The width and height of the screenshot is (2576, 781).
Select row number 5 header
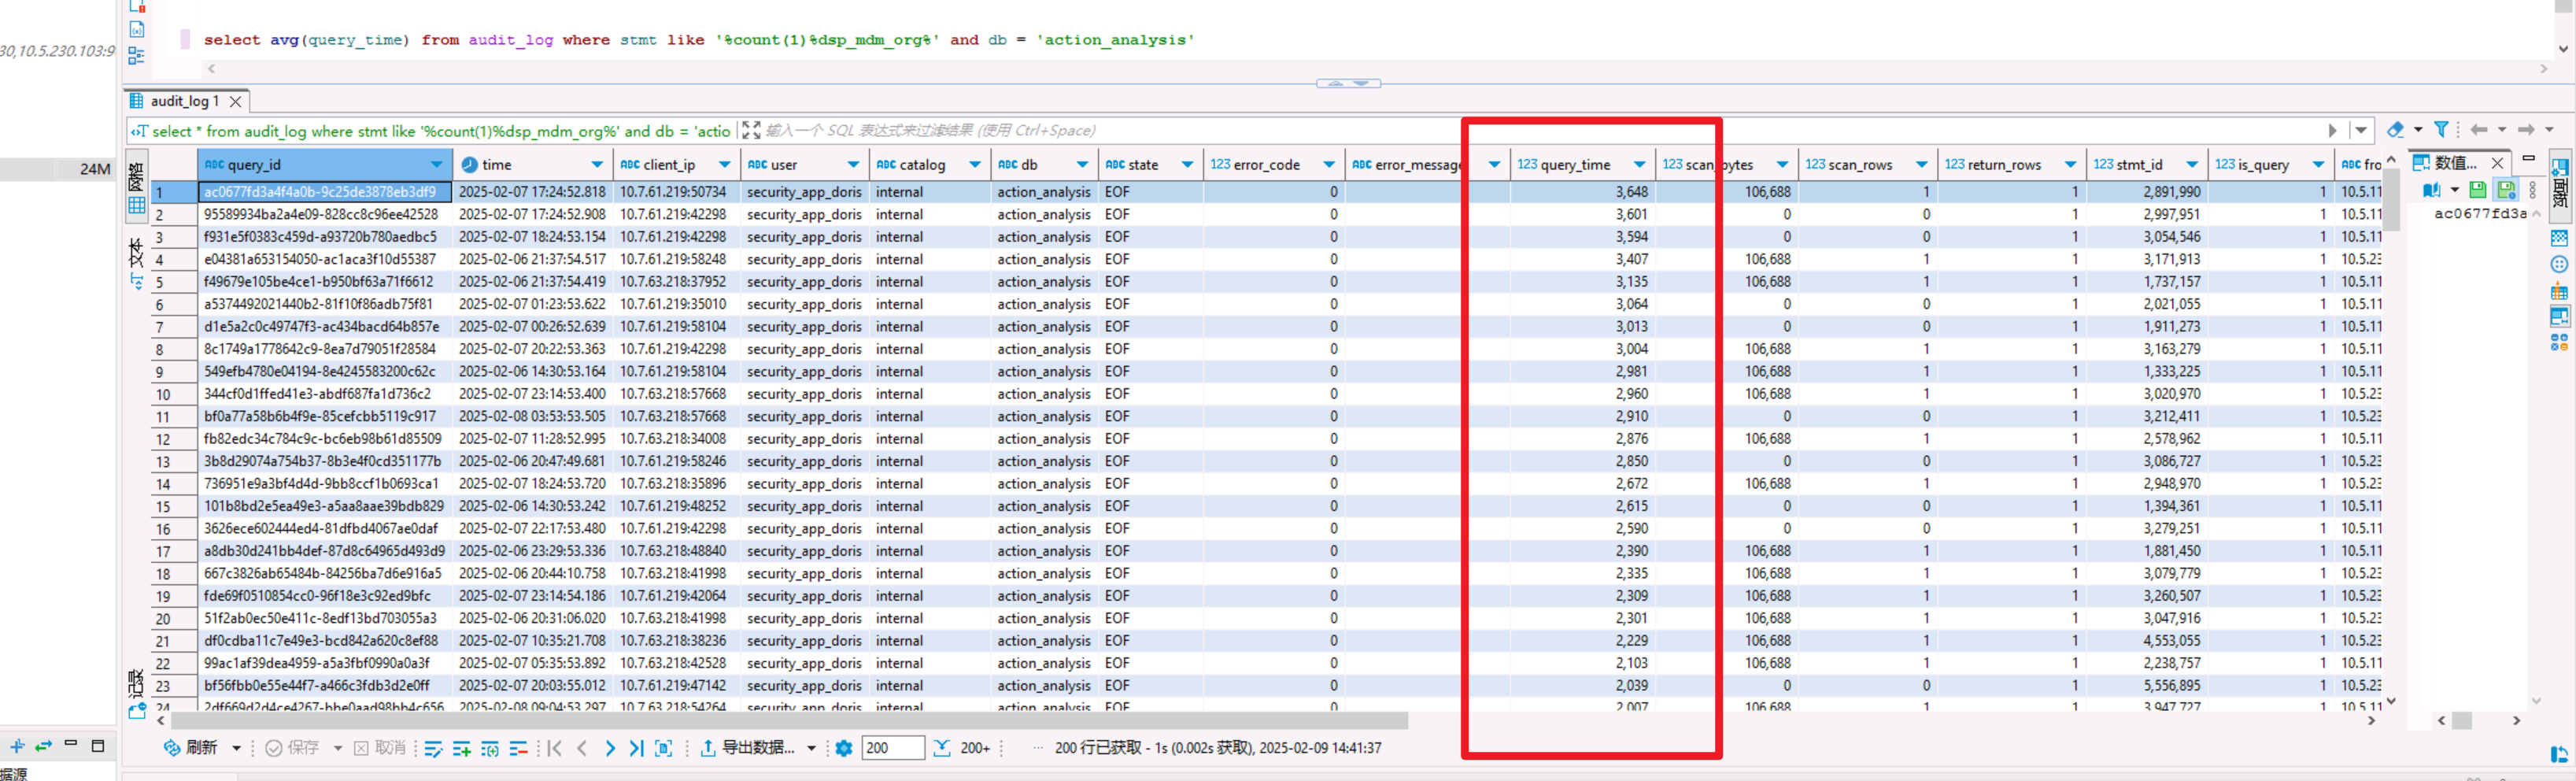click(174, 282)
